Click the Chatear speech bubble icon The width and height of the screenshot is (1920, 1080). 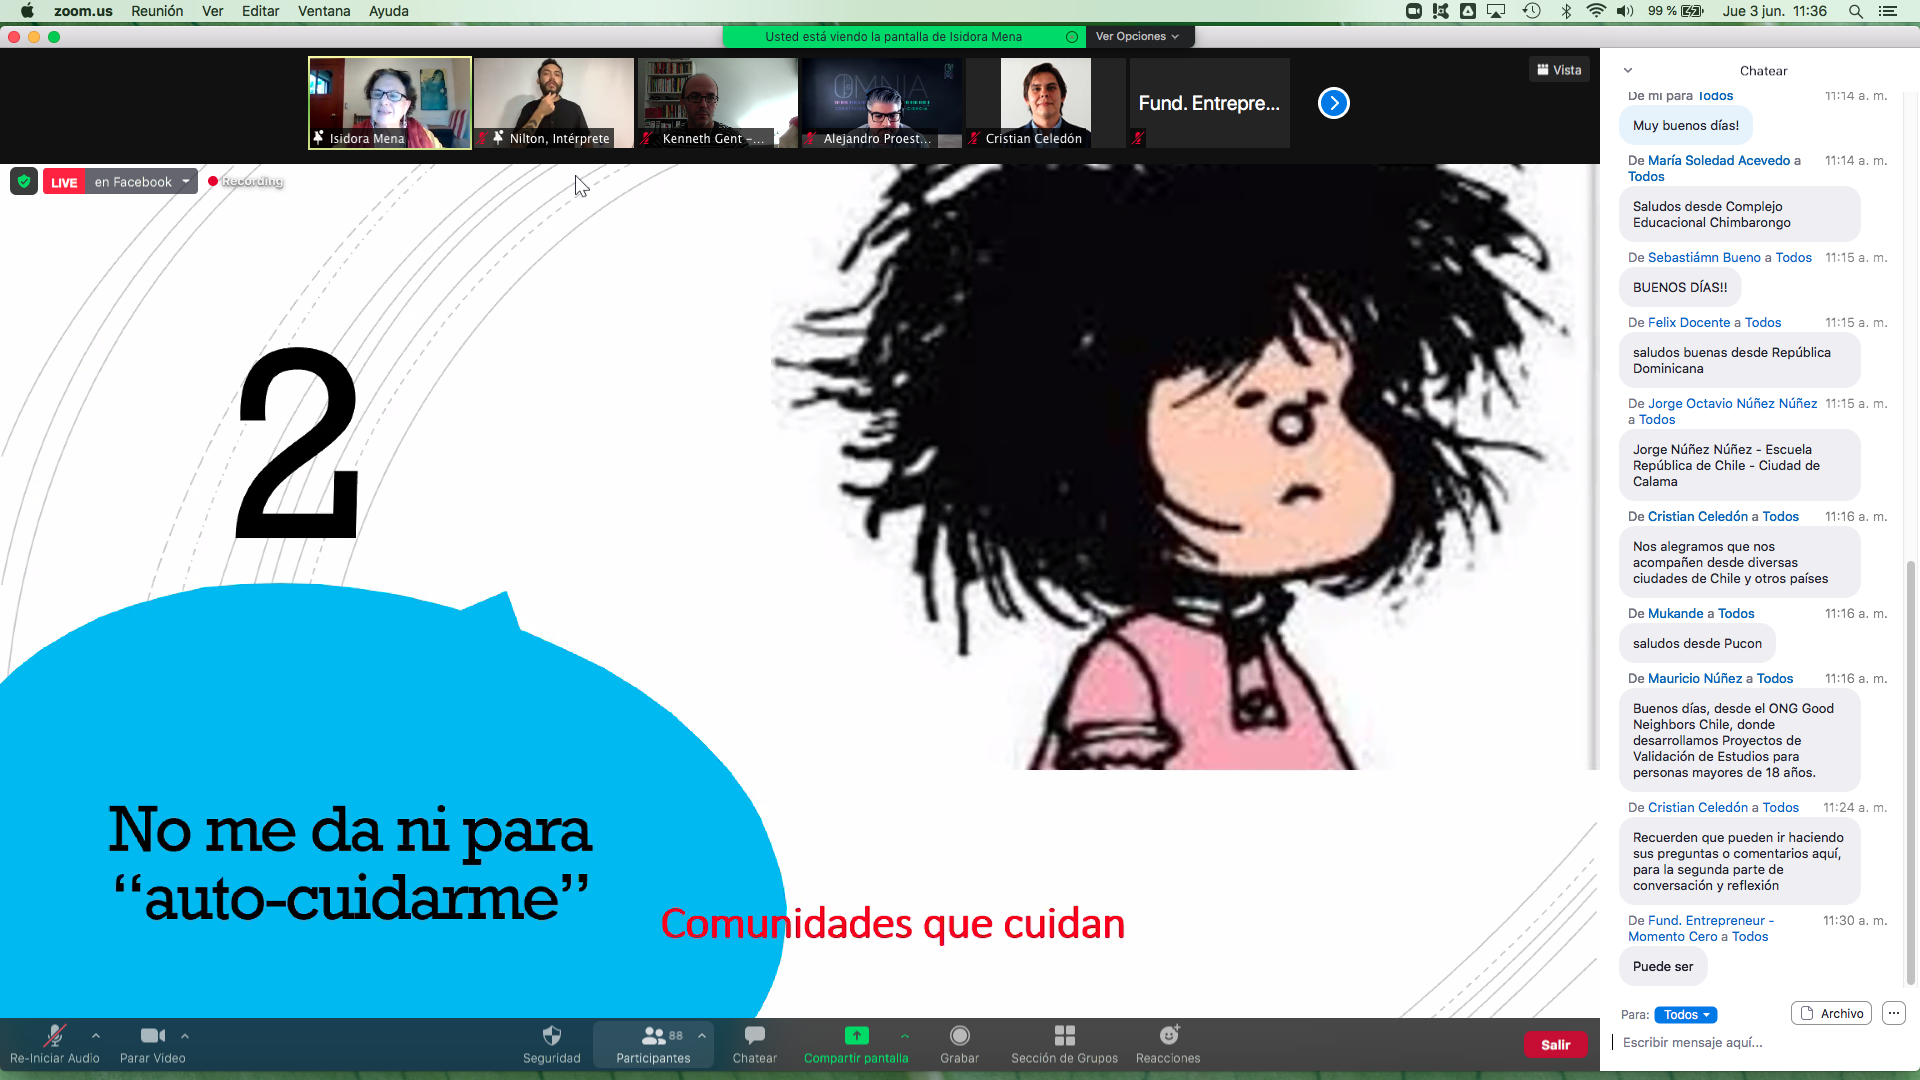755,1036
